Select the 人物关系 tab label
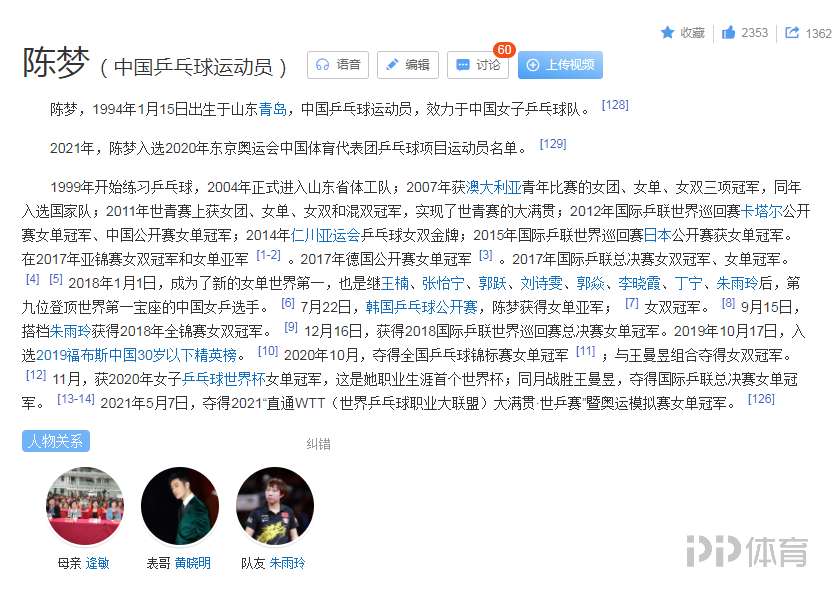The height and width of the screenshot is (596, 837). (56, 441)
